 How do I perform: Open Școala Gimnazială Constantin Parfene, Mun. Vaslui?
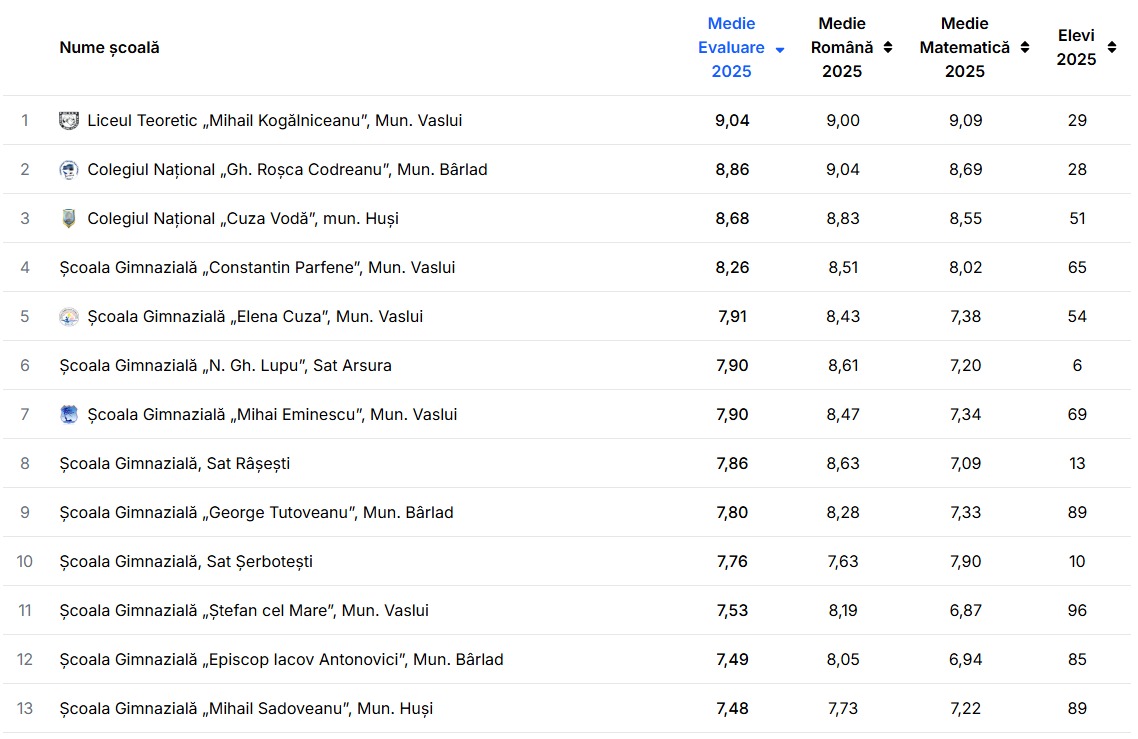(257, 268)
